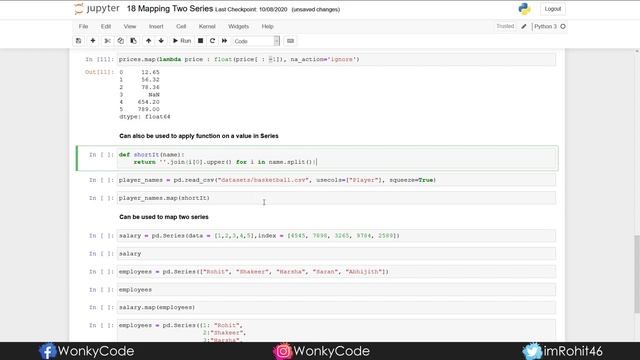This screenshot has height=360, width=640.
Task: Click the dtype: float64 output line
Action: 144,117
